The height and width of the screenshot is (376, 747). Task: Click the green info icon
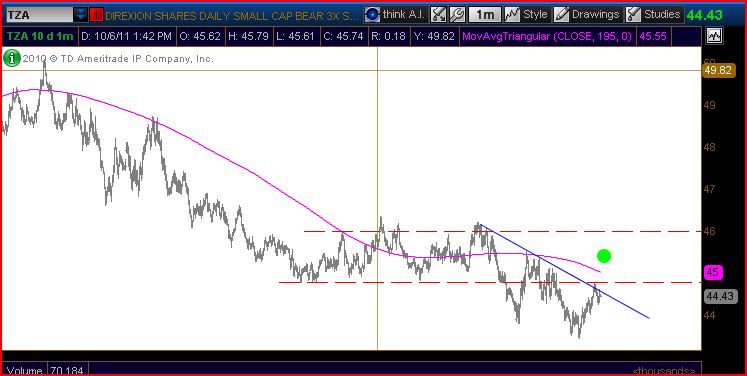[x=11, y=59]
